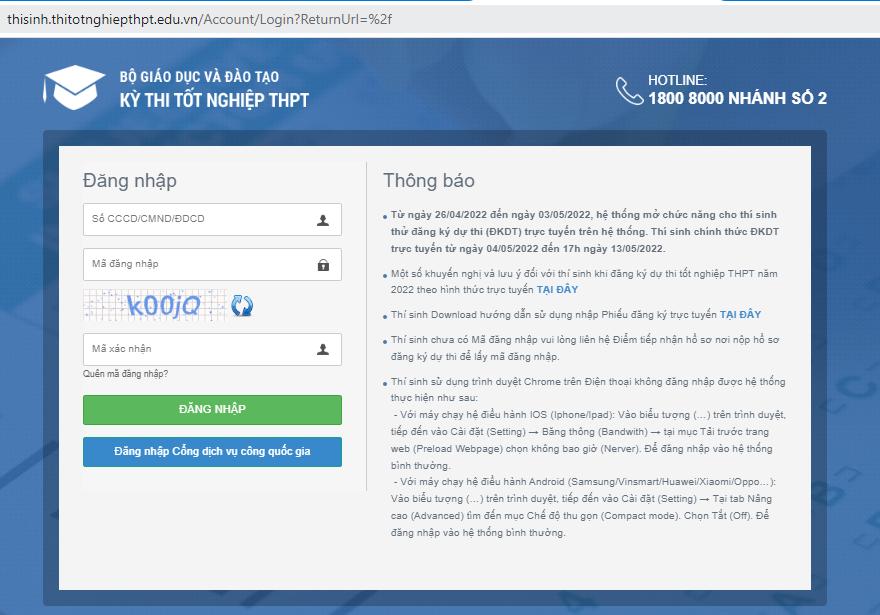The height and width of the screenshot is (615, 880).
Task: Click the graduation cap logo
Action: [x=74, y=88]
